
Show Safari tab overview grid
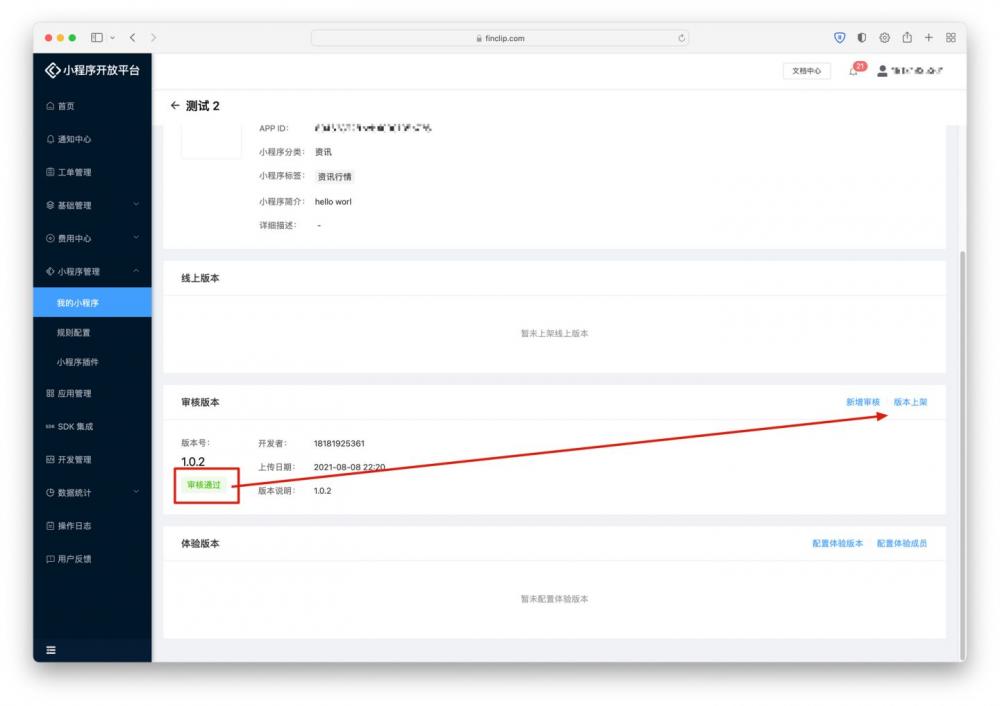[x=950, y=38]
